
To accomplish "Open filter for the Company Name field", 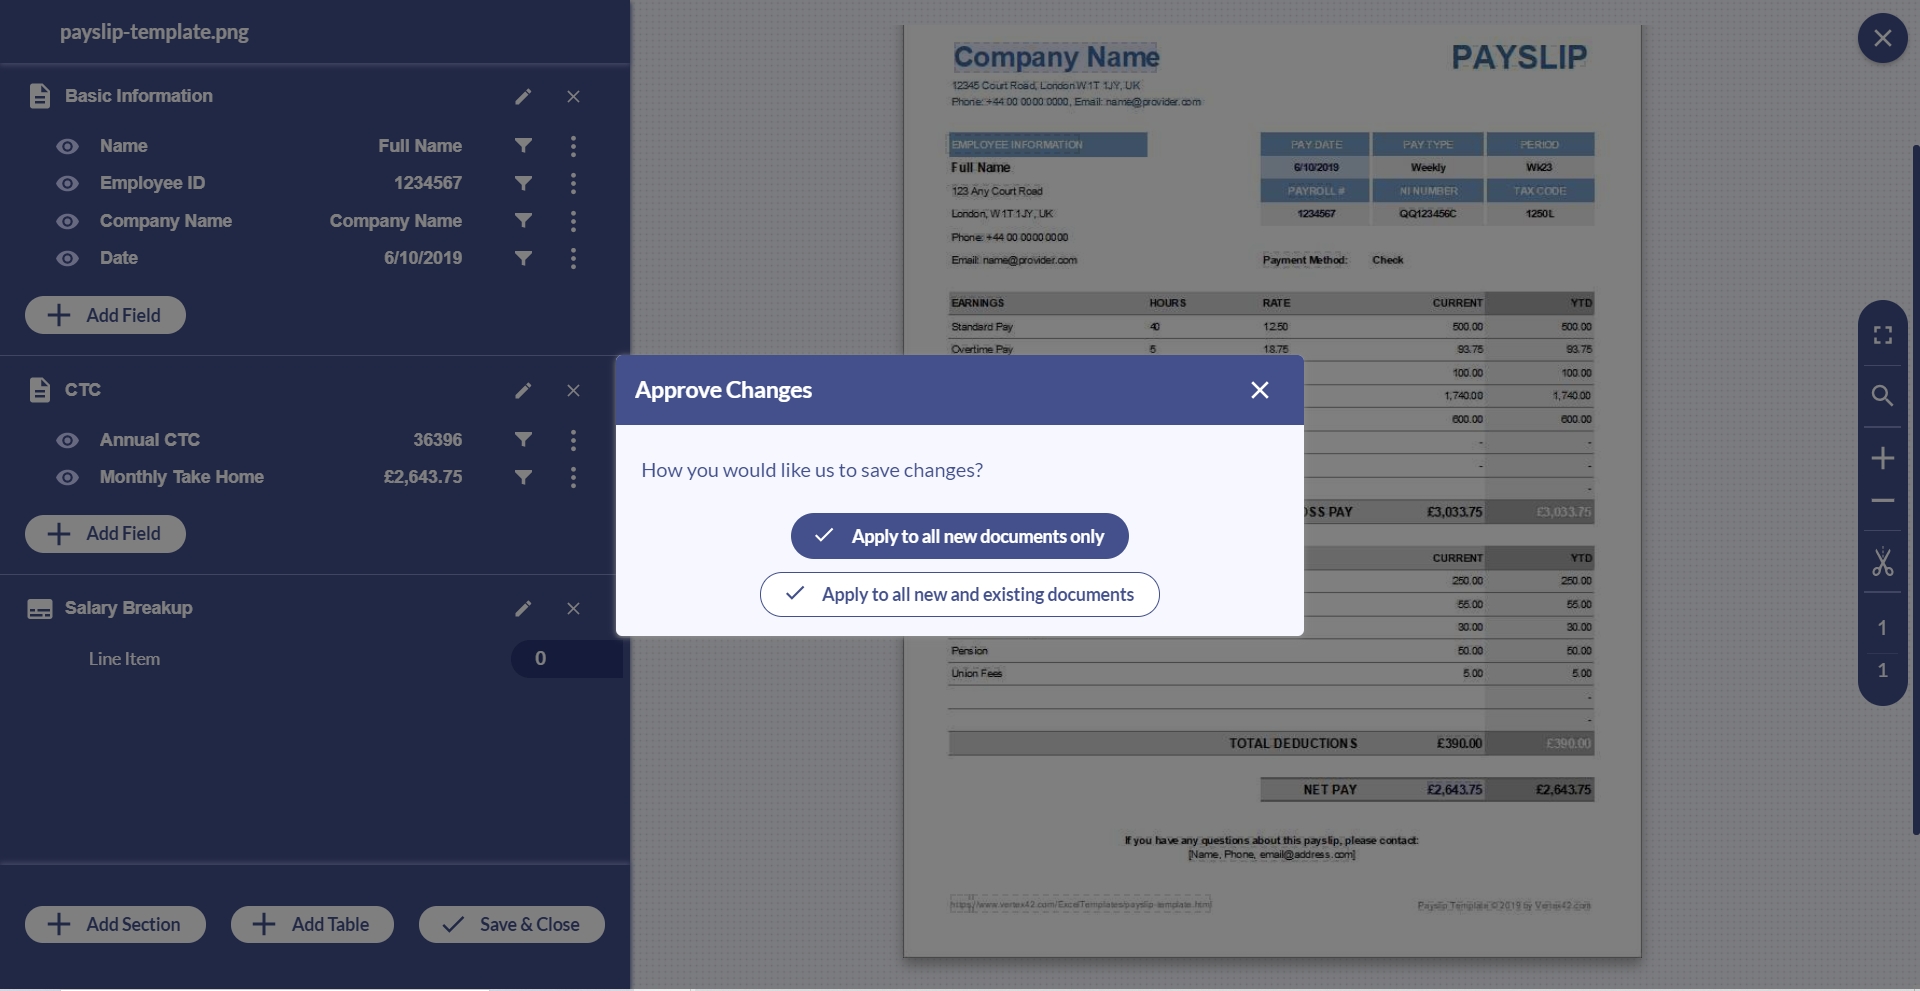I will (x=523, y=221).
